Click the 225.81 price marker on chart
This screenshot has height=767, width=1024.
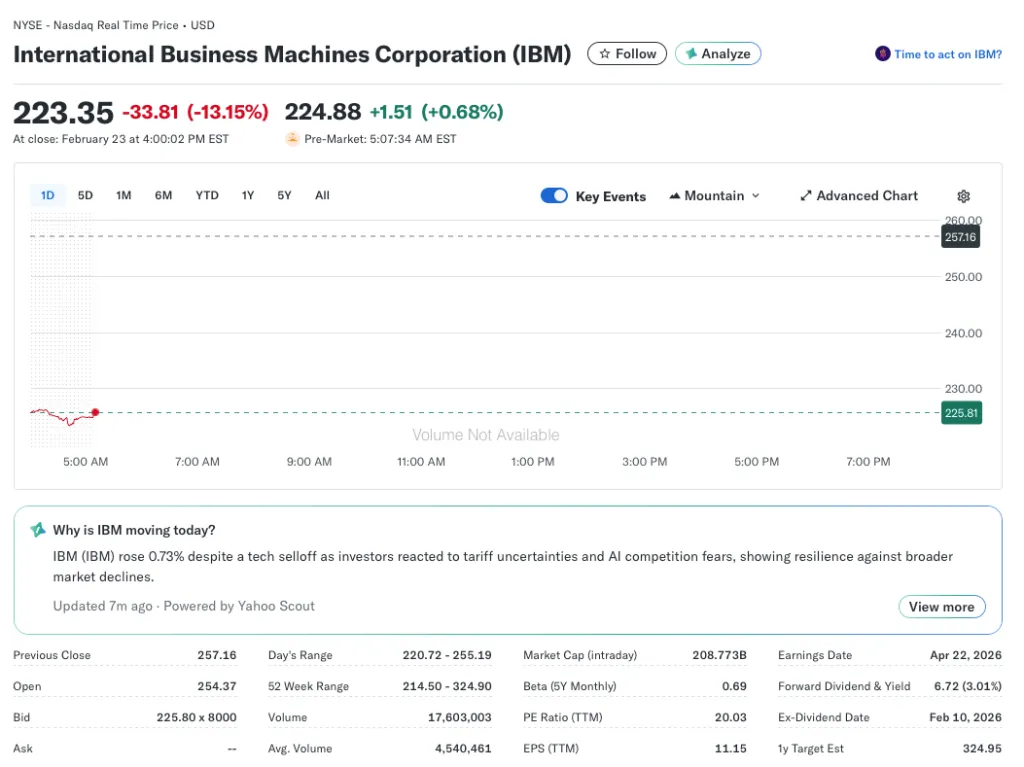pos(960,412)
